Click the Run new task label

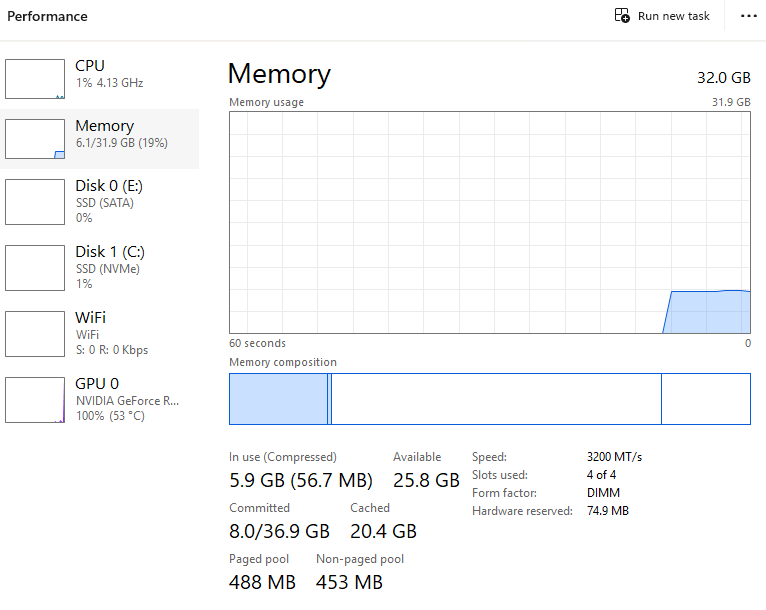tap(673, 16)
